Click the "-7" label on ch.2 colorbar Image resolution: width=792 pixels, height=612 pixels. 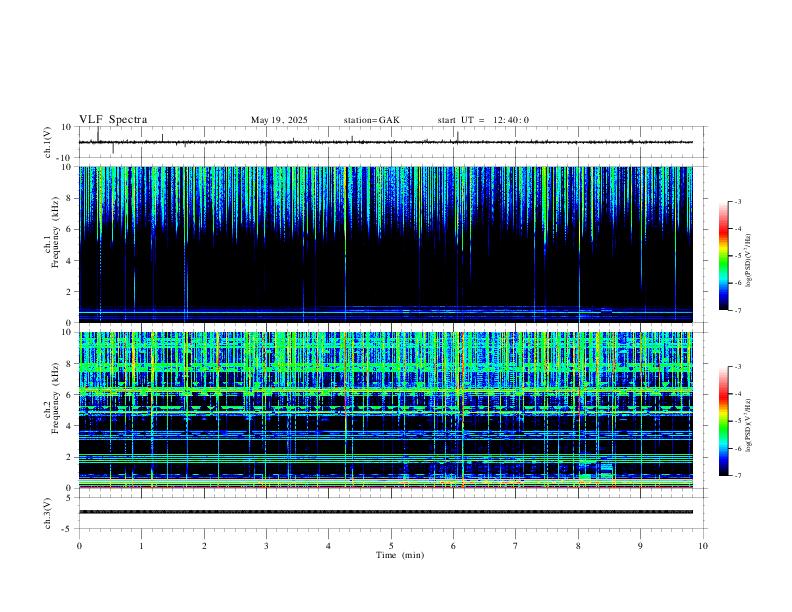coord(737,475)
